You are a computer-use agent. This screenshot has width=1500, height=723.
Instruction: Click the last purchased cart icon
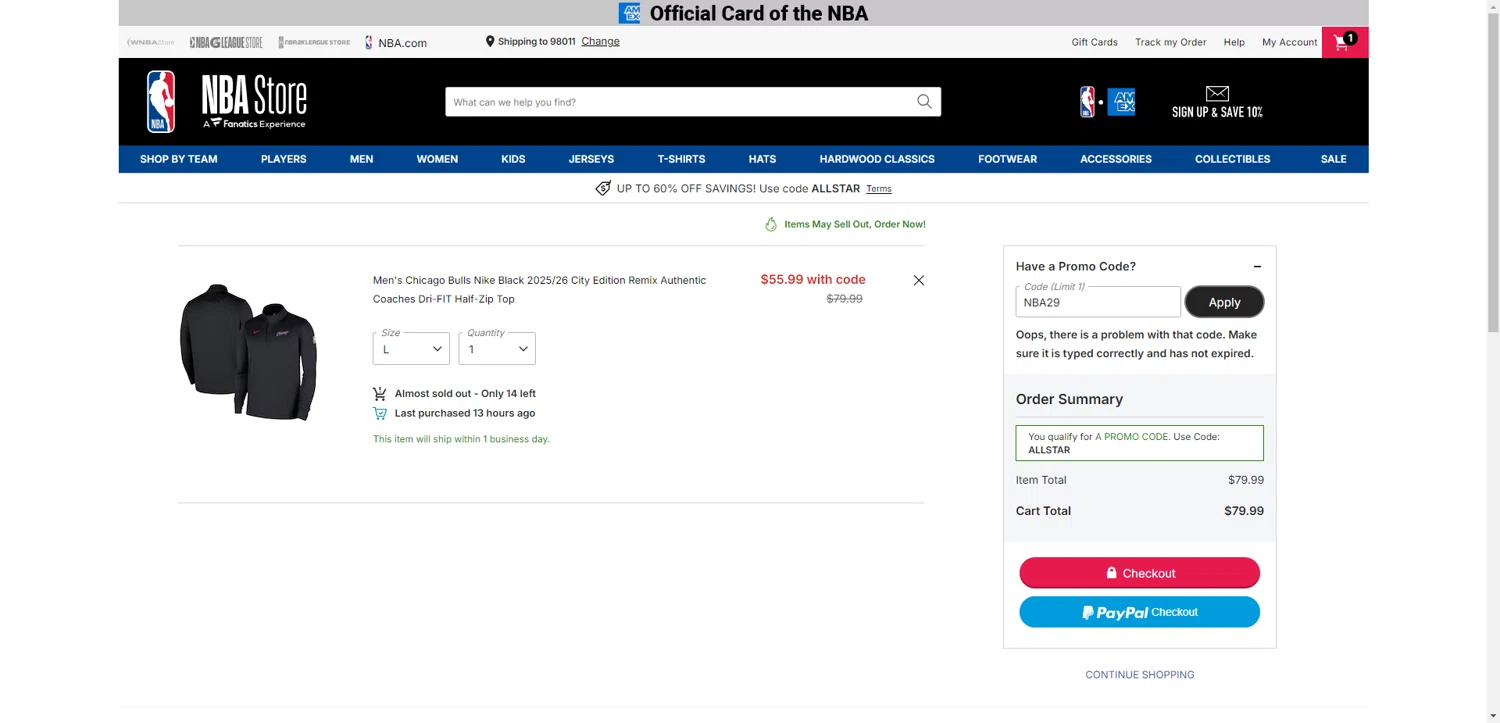tap(380, 413)
